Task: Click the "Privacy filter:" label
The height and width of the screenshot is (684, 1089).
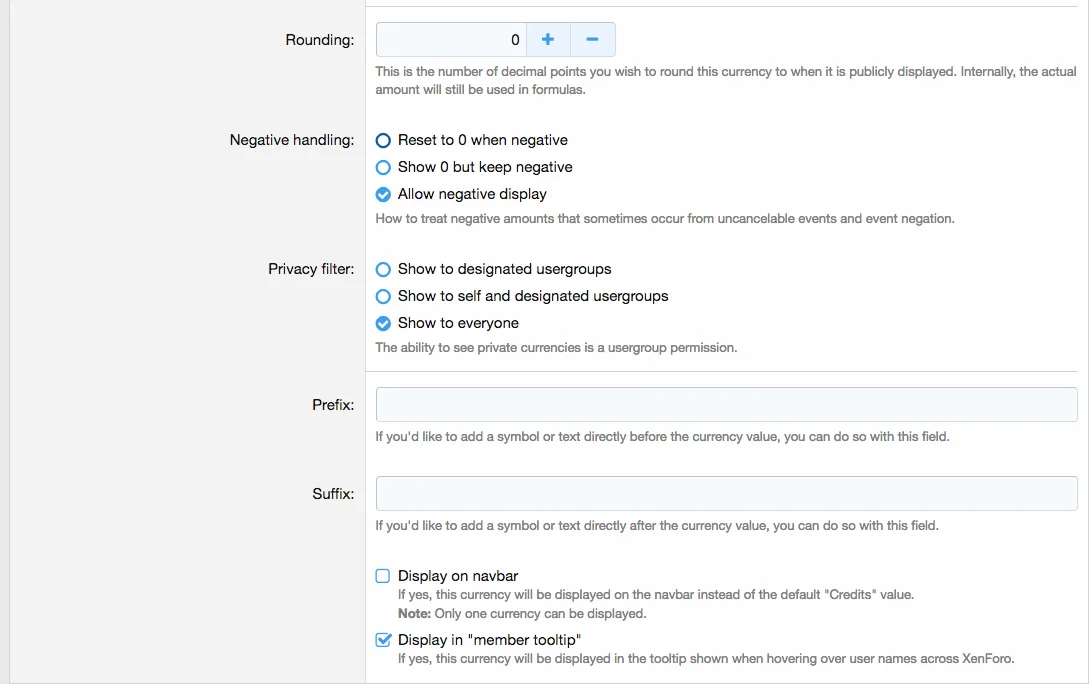Action: tap(310, 269)
